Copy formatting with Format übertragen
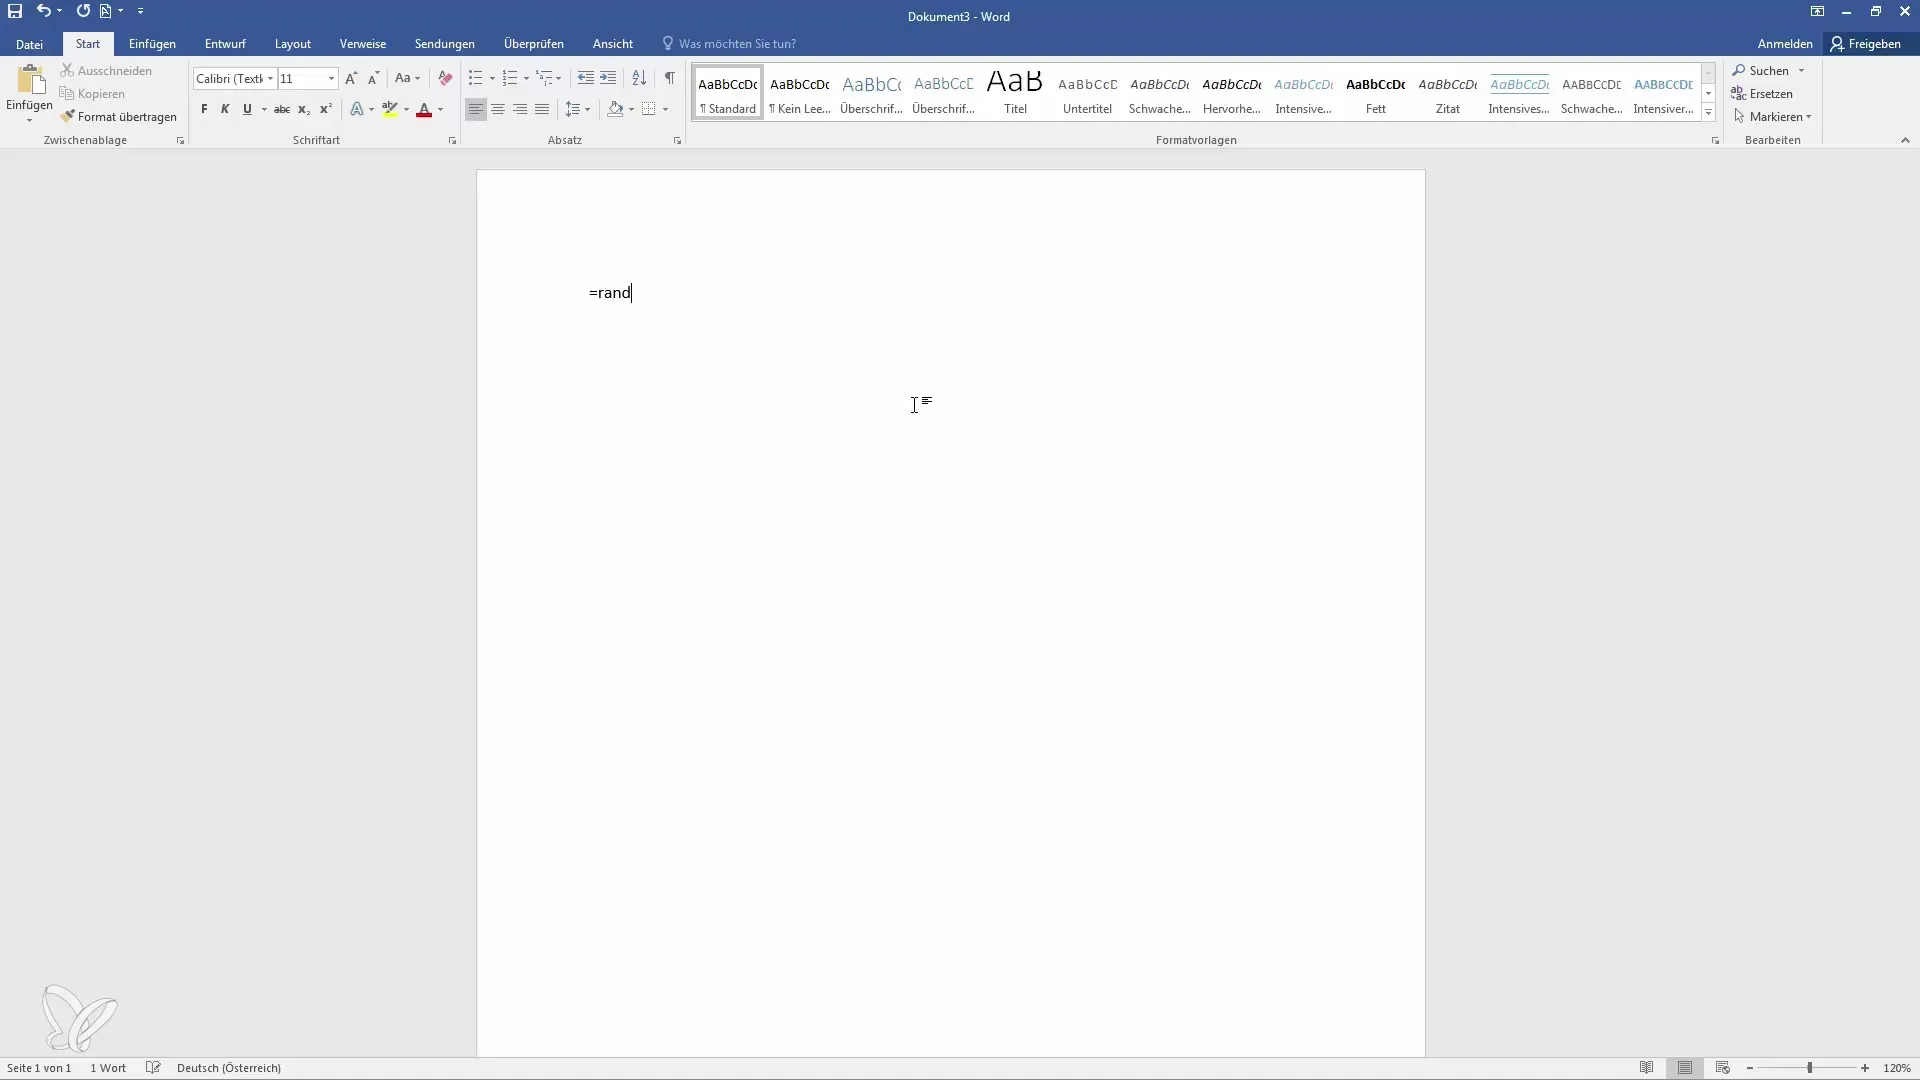The image size is (1920, 1080). tap(119, 117)
